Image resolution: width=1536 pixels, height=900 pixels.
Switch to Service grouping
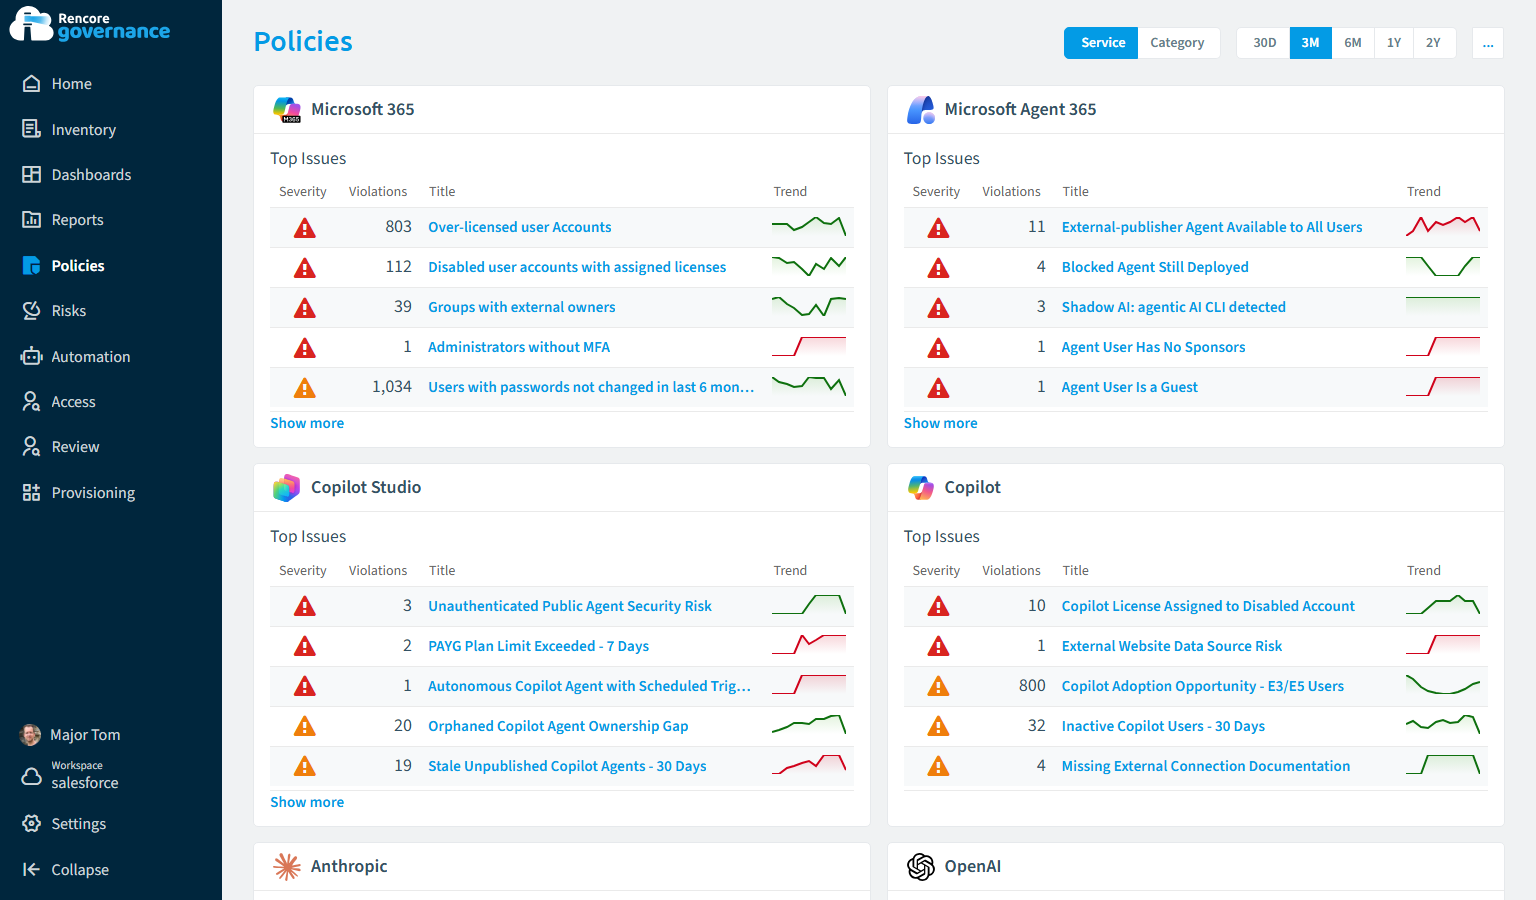(1101, 43)
